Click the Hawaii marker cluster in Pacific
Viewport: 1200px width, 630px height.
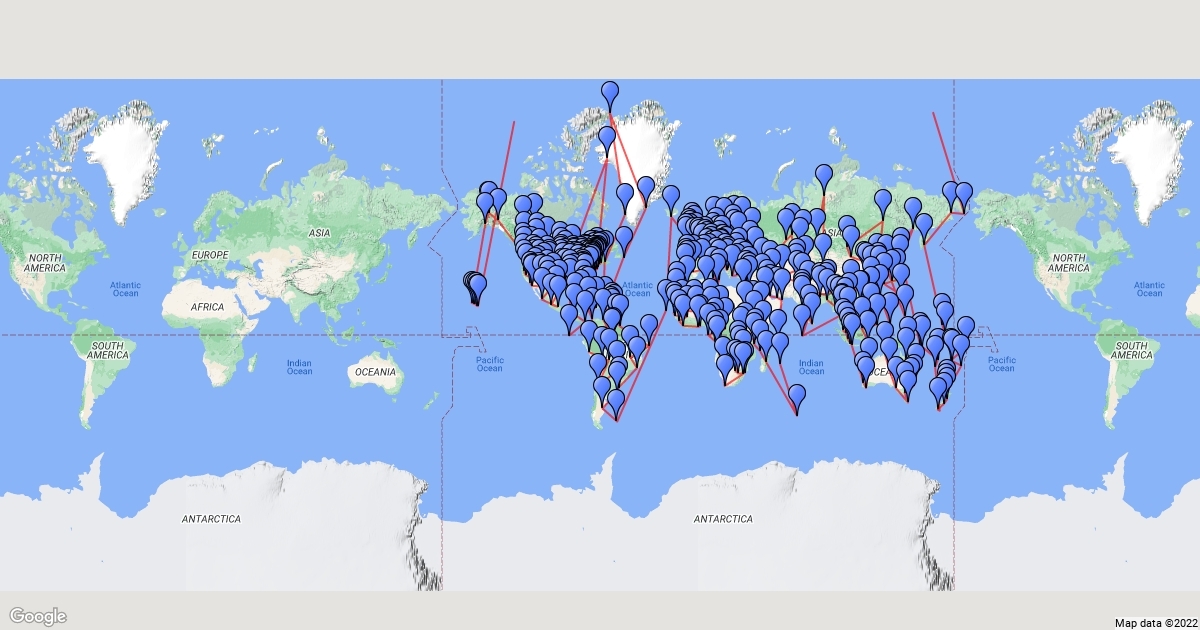[476, 286]
